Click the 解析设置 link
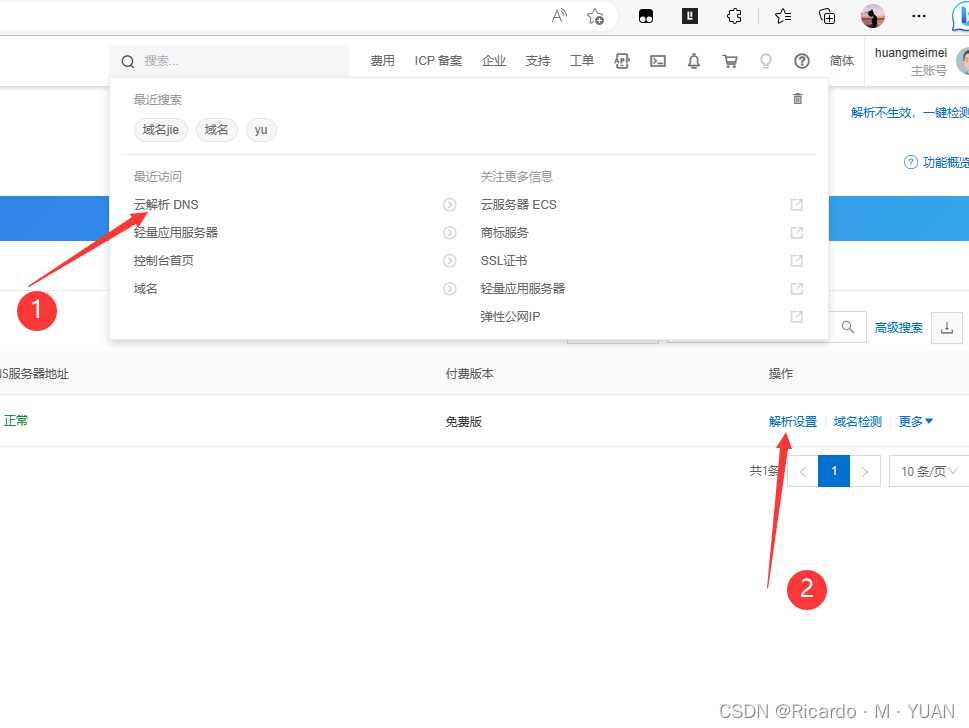Image resolution: width=969 pixels, height=728 pixels. coord(792,421)
